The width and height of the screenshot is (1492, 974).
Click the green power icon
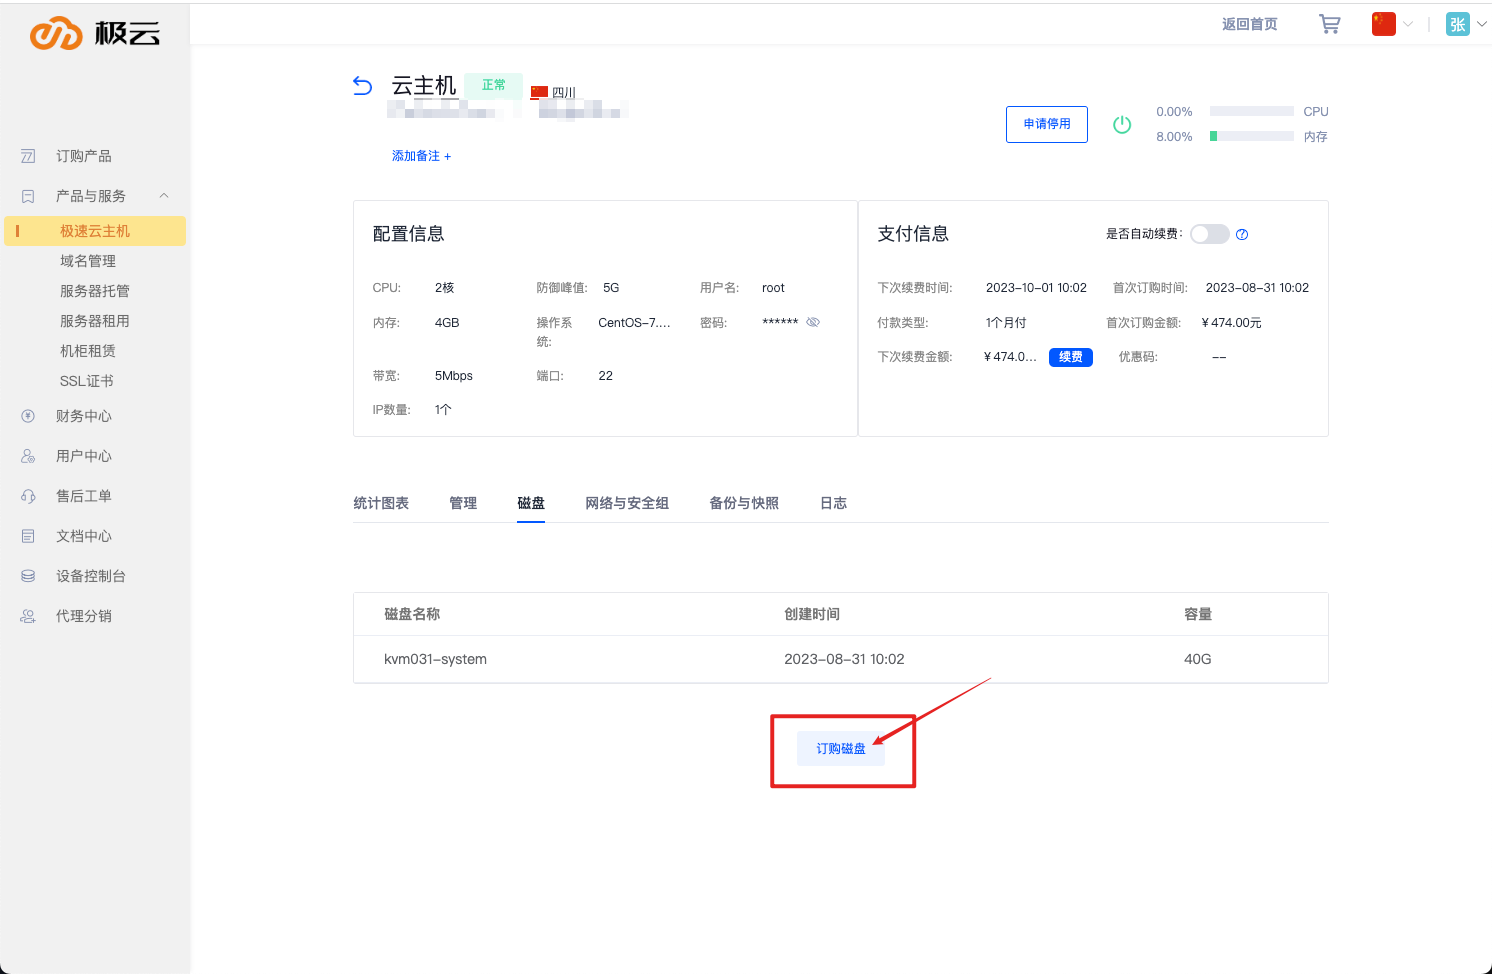point(1122,125)
